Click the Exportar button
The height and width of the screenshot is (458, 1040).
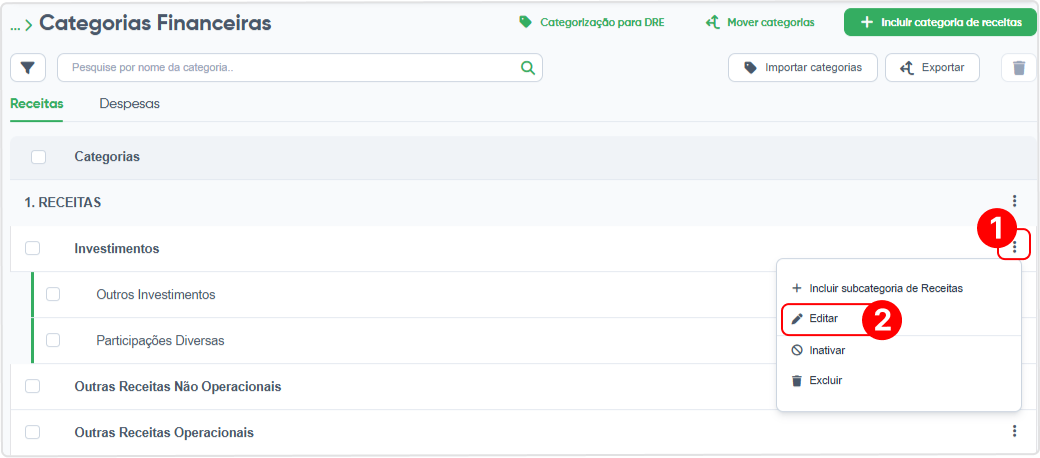pyautogui.click(x=932, y=68)
